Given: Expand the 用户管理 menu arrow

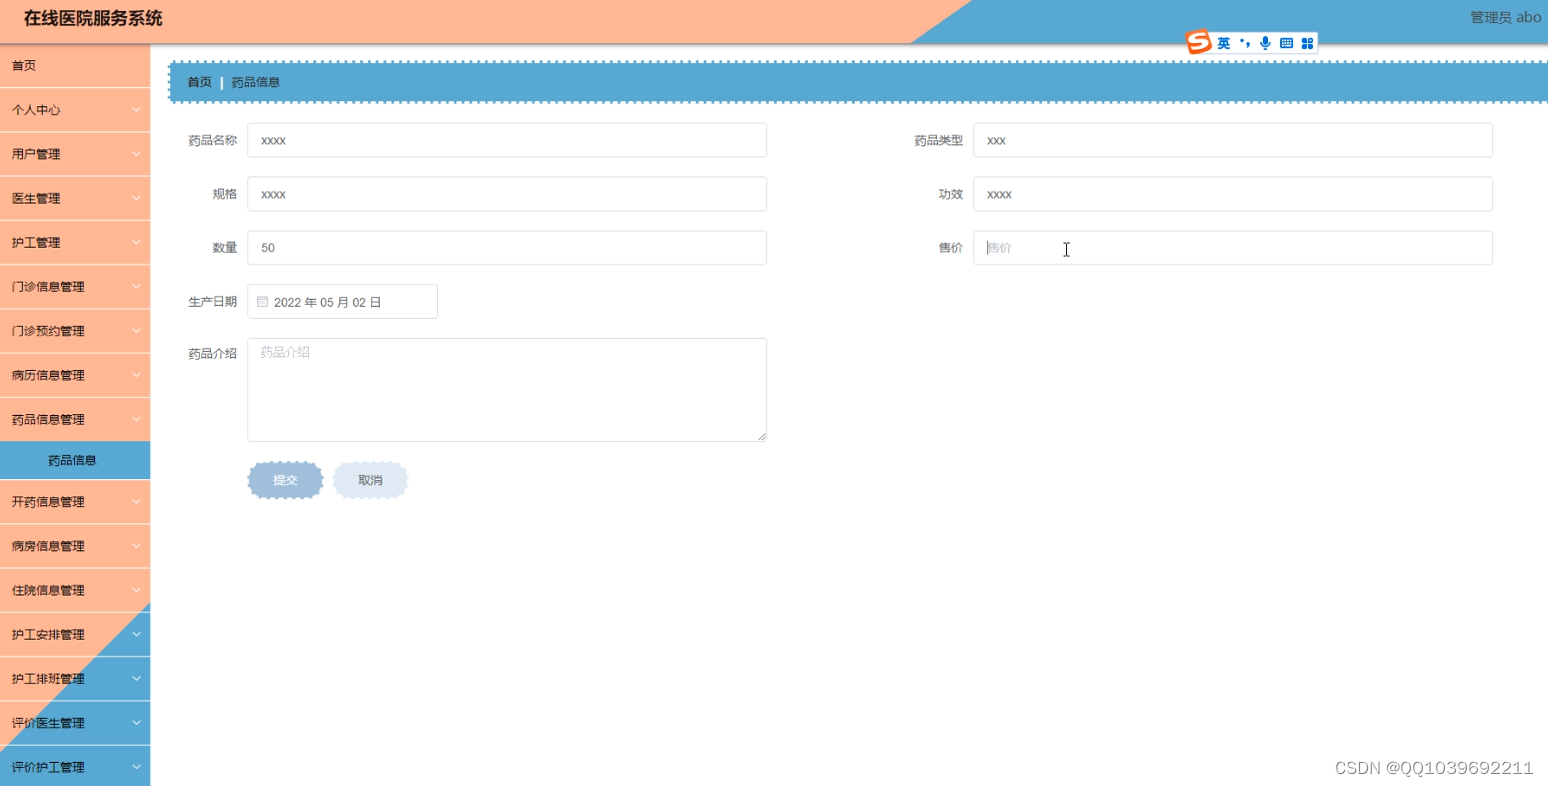Looking at the screenshot, I should click(x=136, y=154).
